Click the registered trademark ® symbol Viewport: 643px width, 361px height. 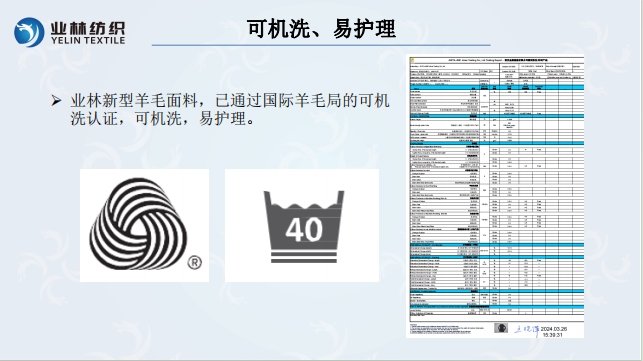pyautogui.click(x=195, y=263)
